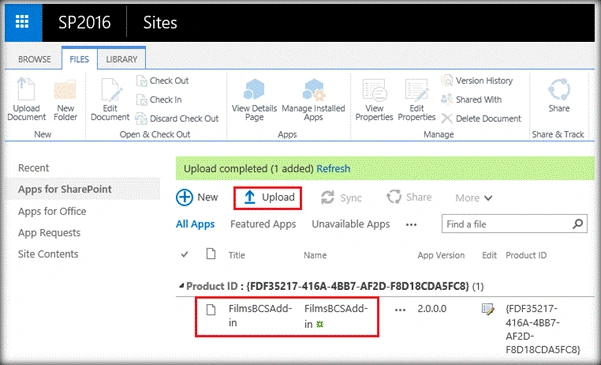Open Manage Installed Apps
Screen dimensions: 601x365
click(x=314, y=100)
